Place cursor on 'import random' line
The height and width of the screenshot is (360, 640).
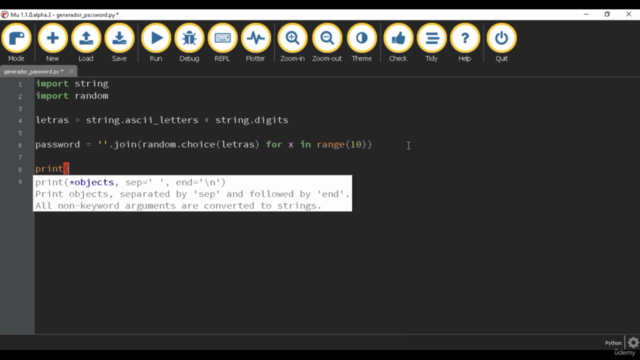pos(72,96)
